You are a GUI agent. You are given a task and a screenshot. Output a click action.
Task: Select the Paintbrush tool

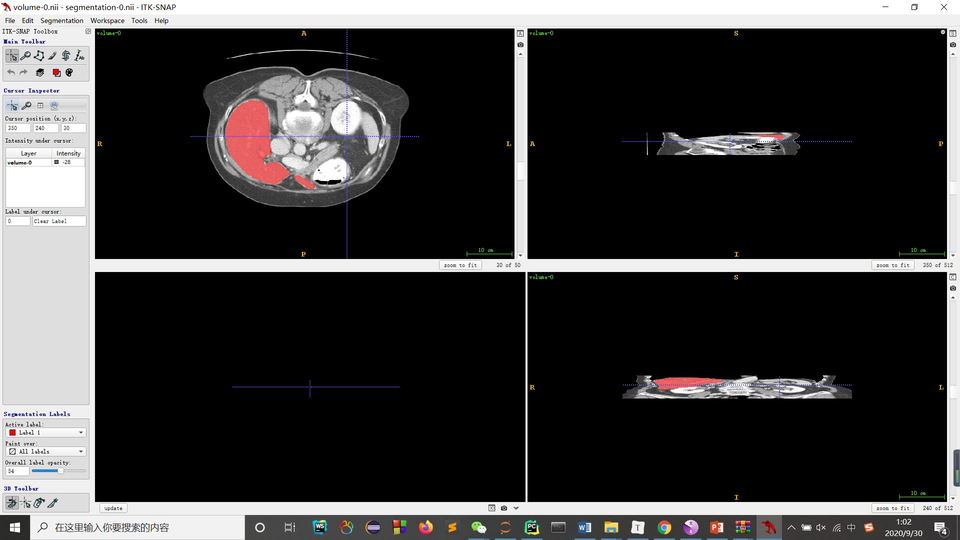[x=52, y=56]
